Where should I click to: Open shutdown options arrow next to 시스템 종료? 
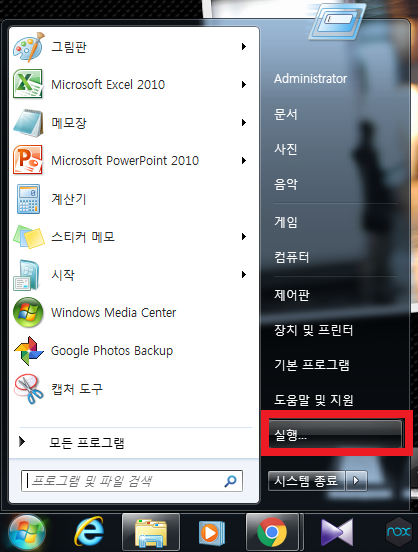(x=356, y=481)
